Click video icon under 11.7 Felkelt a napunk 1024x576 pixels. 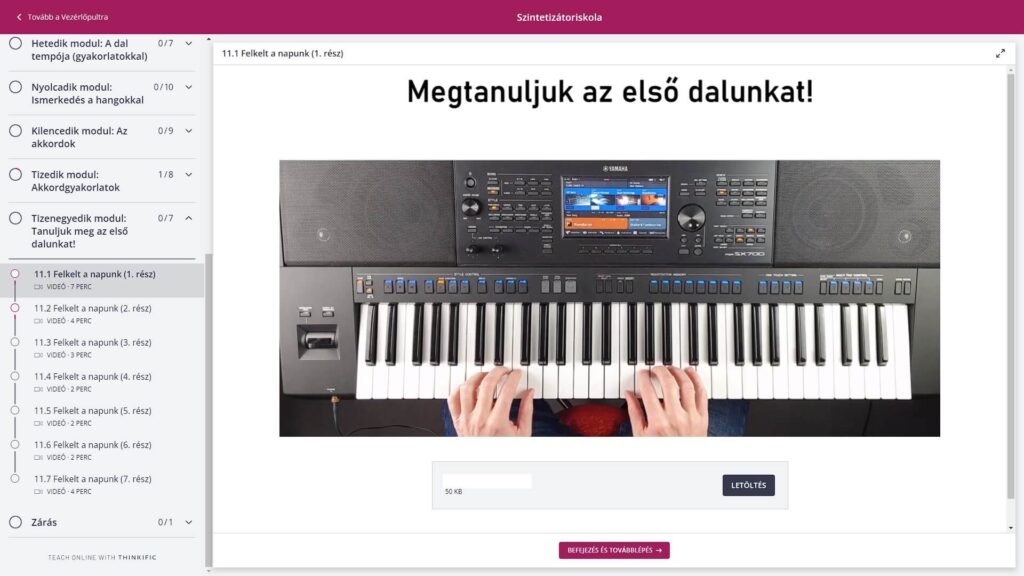point(39,491)
